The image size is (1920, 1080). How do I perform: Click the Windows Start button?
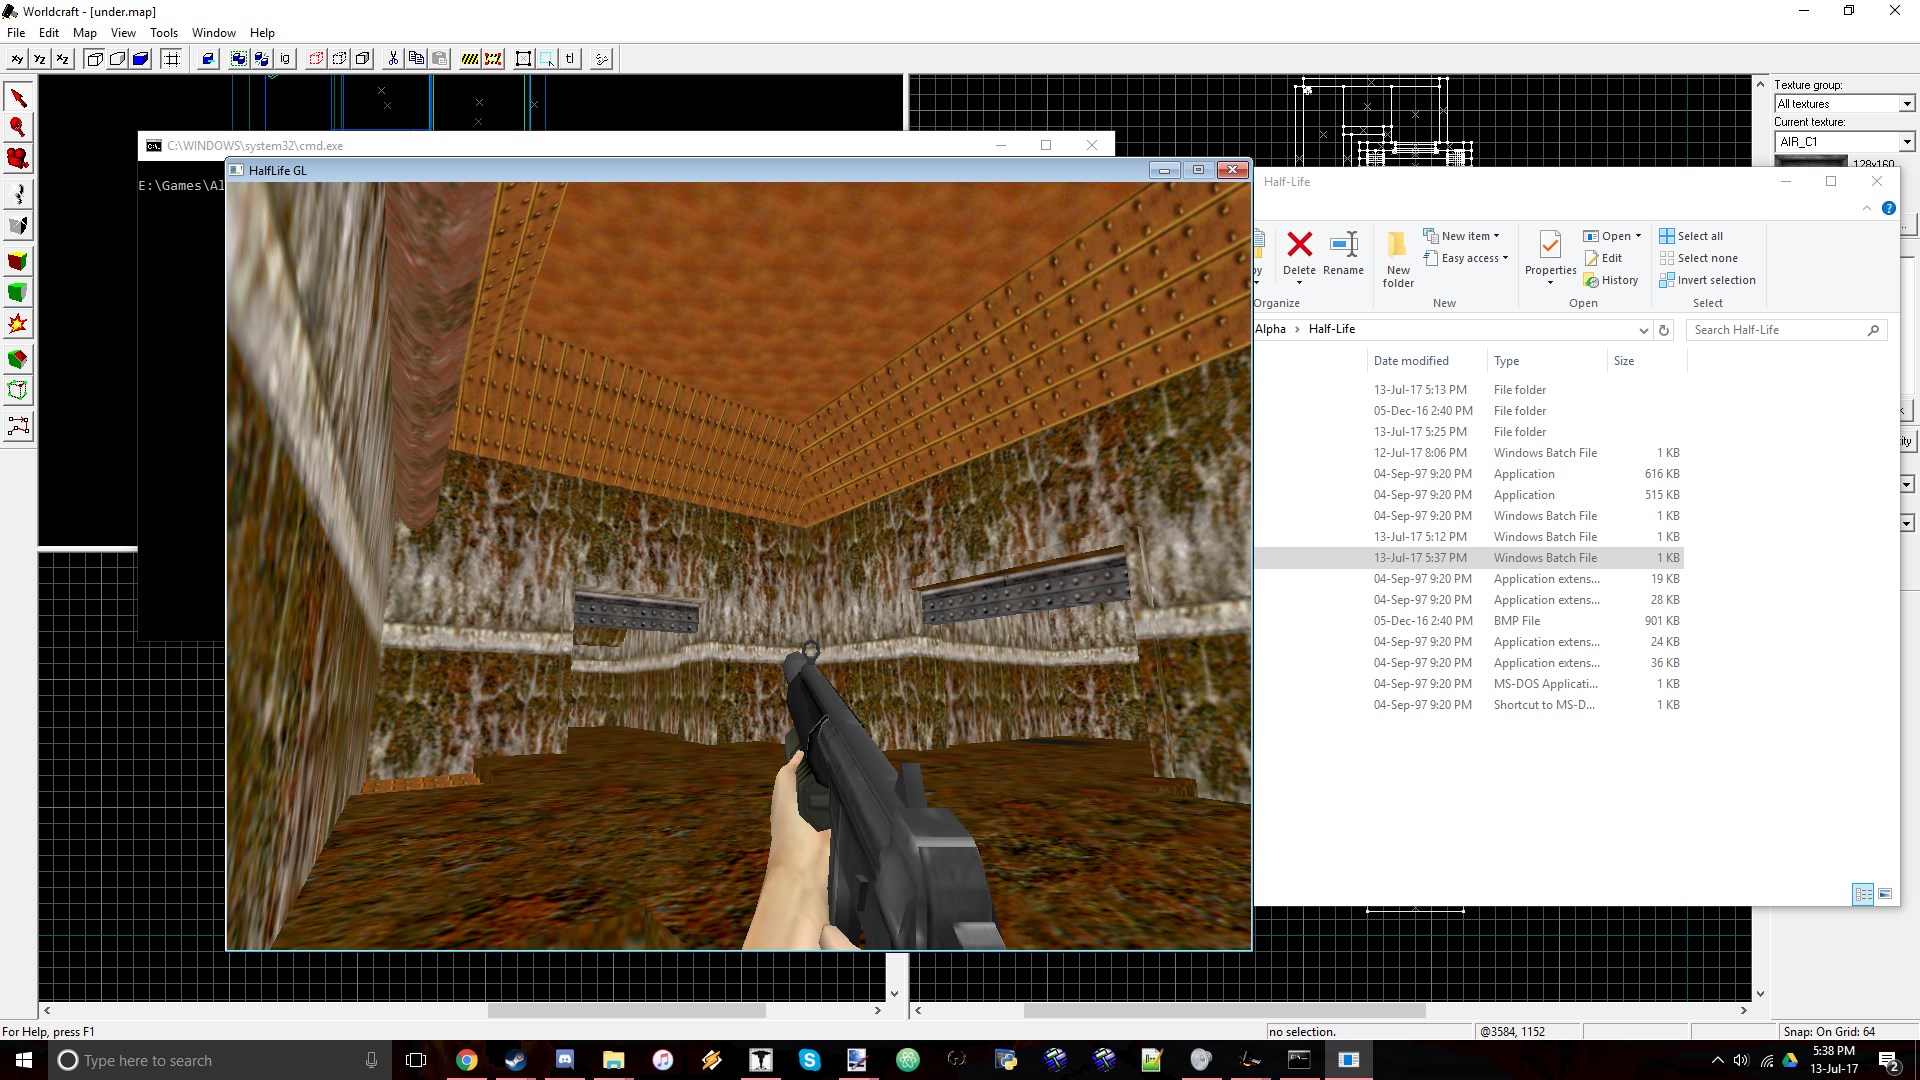tap(24, 1060)
